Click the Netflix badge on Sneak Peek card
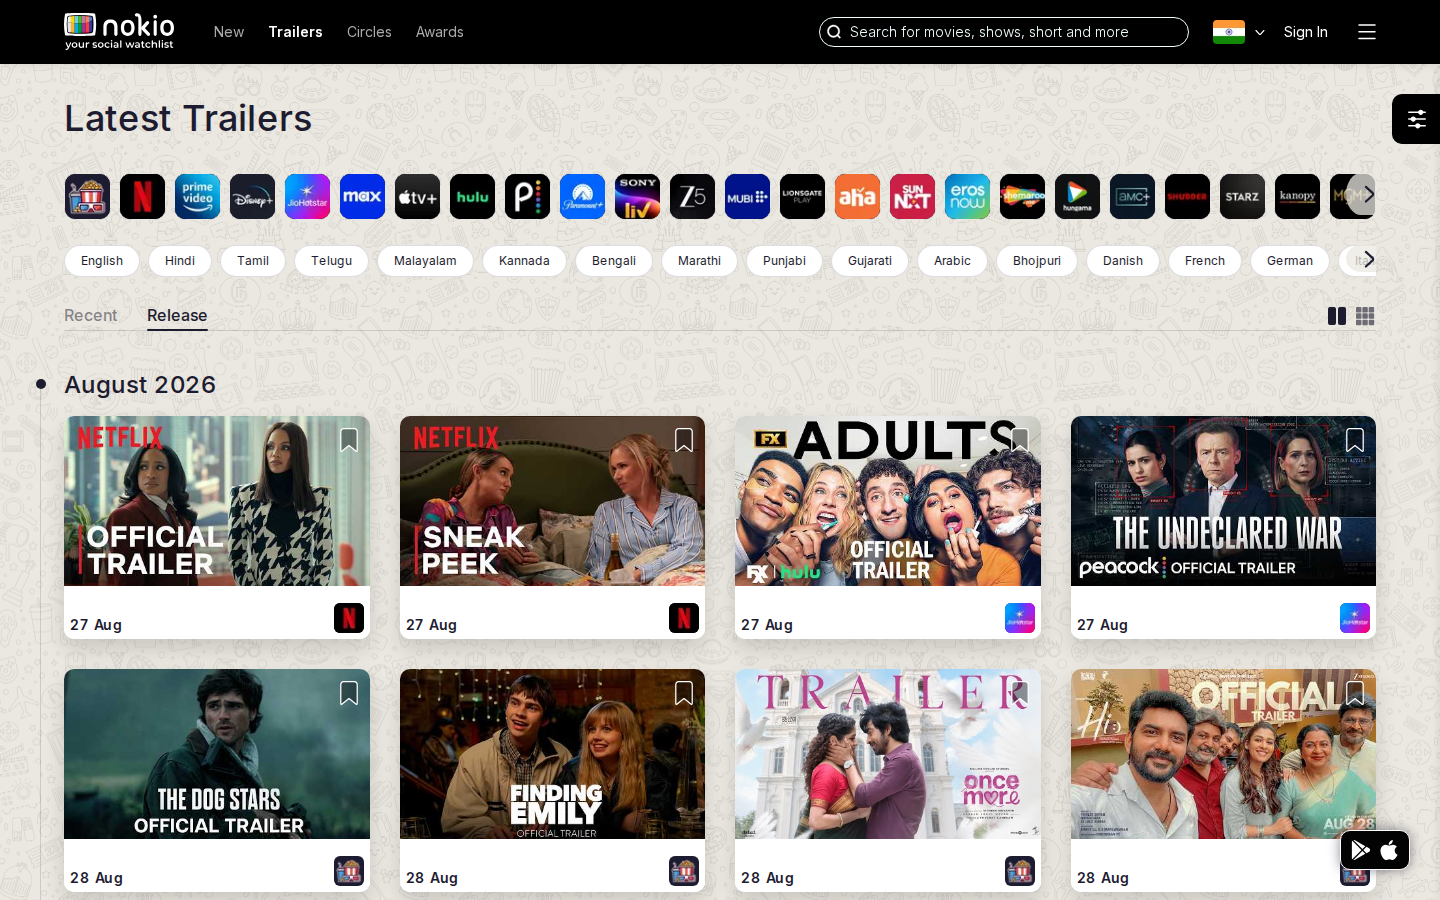 tap(684, 618)
